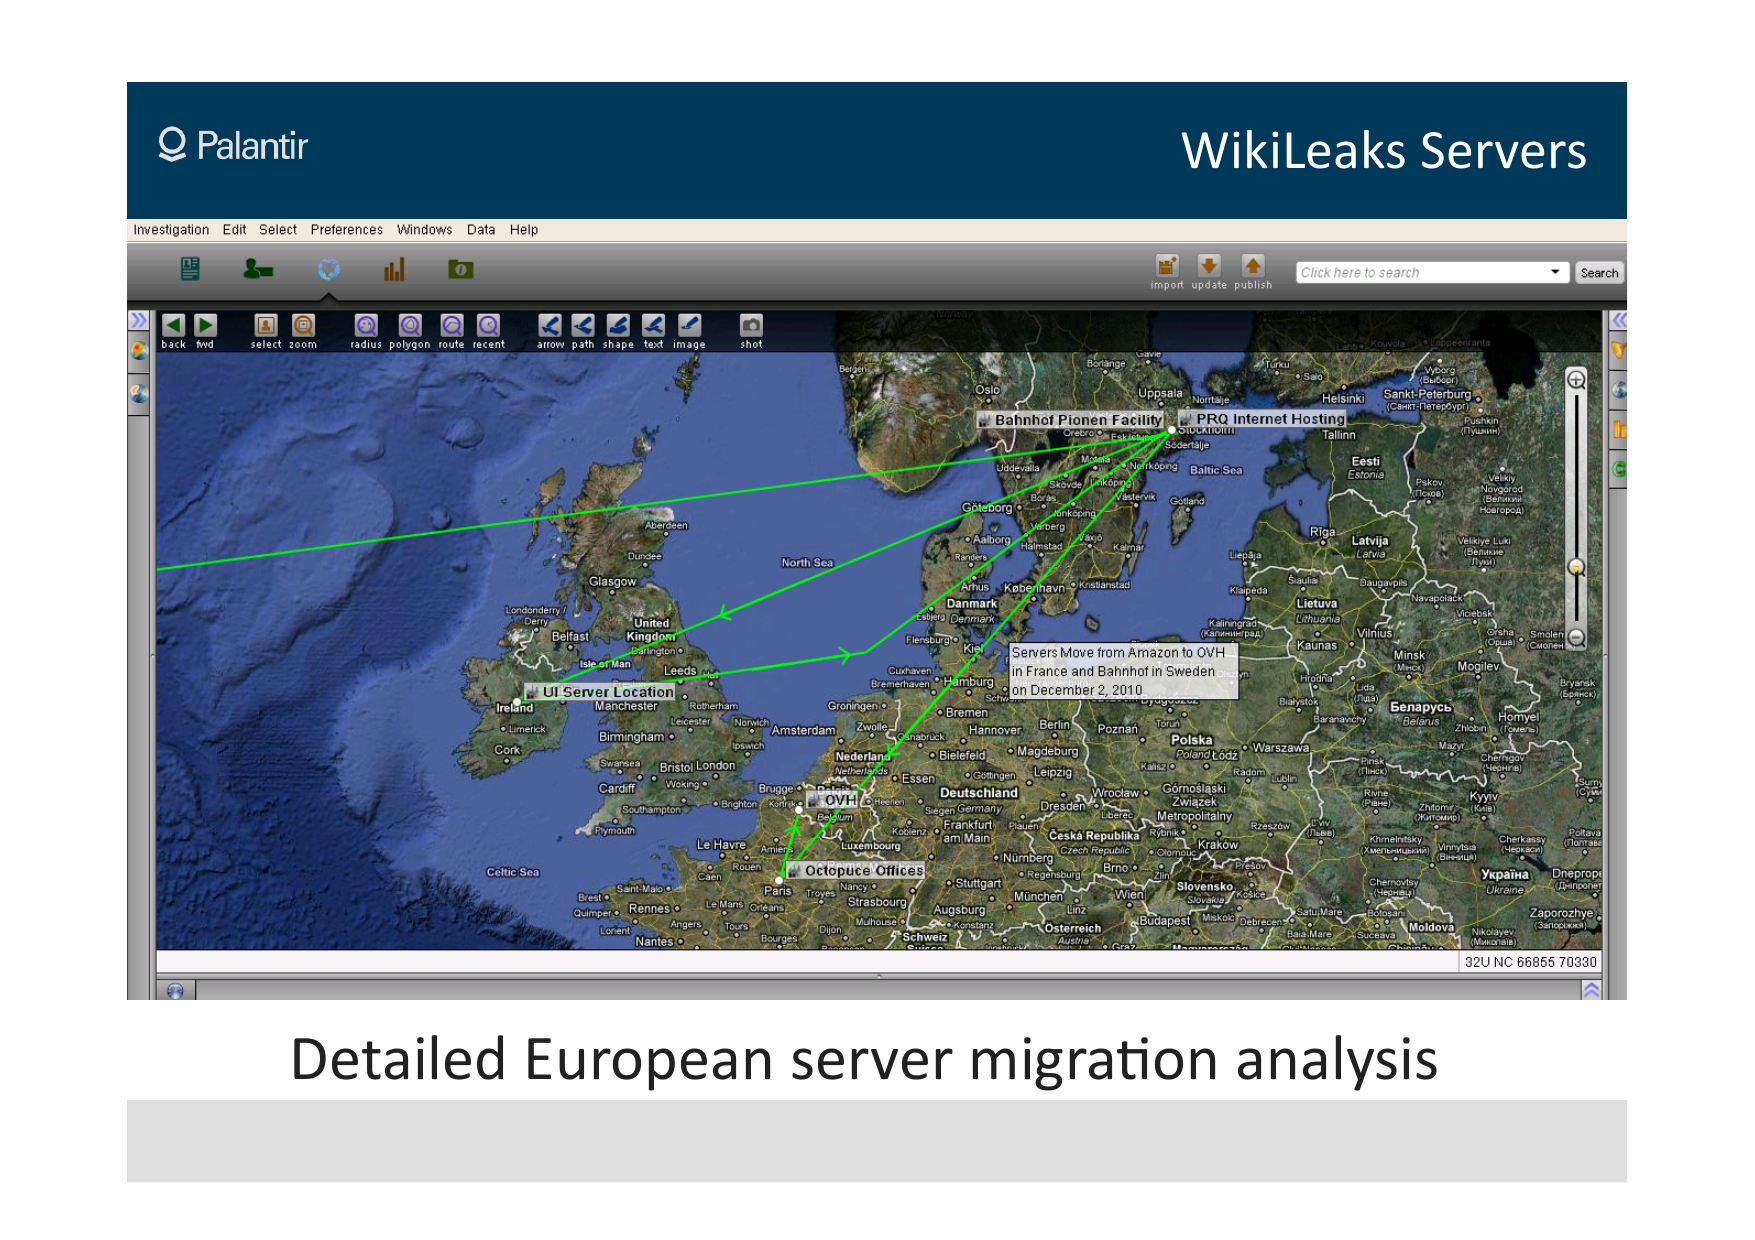Select the OVH marker label
The width and height of the screenshot is (1755, 1240).
tap(833, 800)
